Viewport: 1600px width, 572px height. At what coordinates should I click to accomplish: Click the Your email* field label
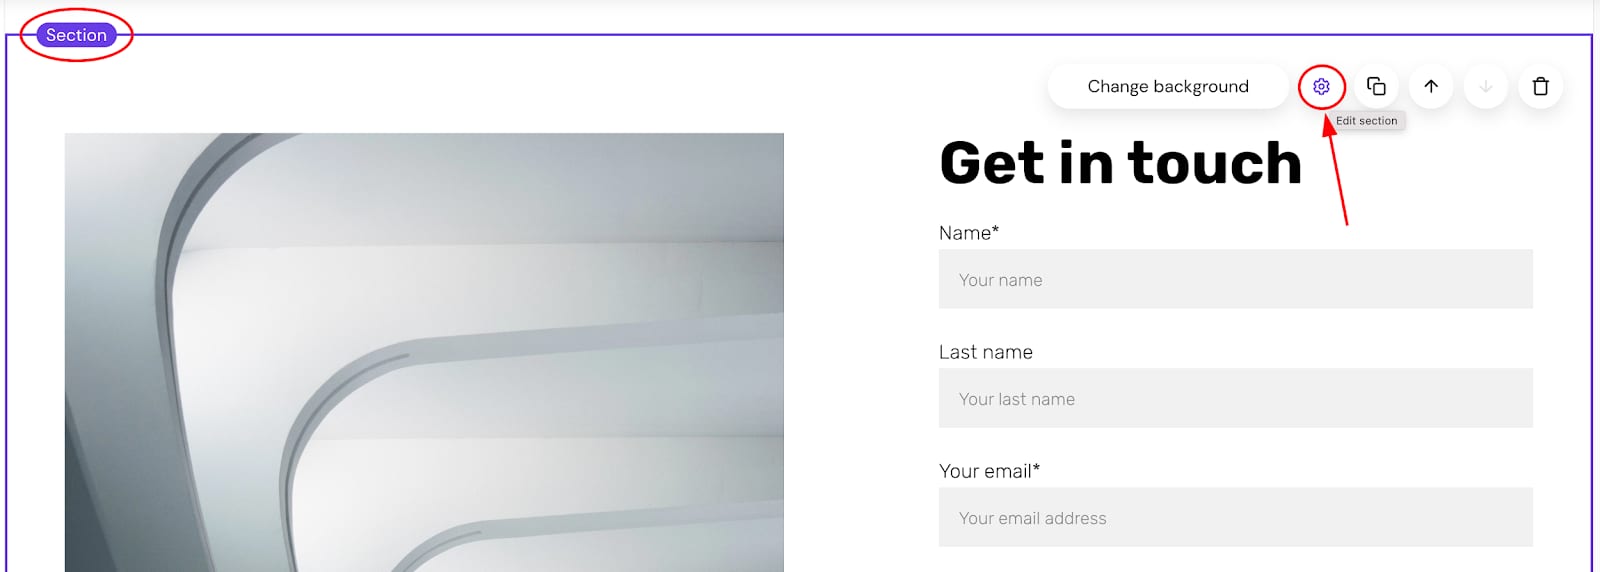point(989,471)
